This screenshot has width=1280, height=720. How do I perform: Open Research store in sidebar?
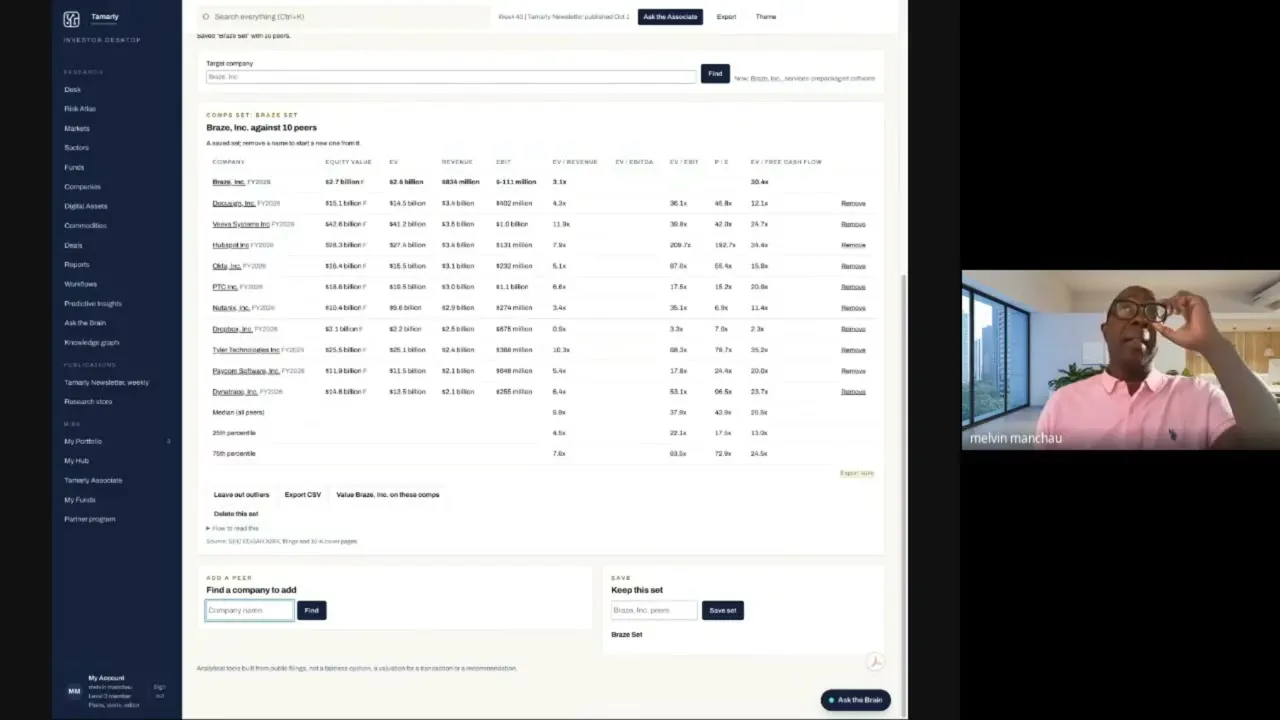pyautogui.click(x=88, y=401)
